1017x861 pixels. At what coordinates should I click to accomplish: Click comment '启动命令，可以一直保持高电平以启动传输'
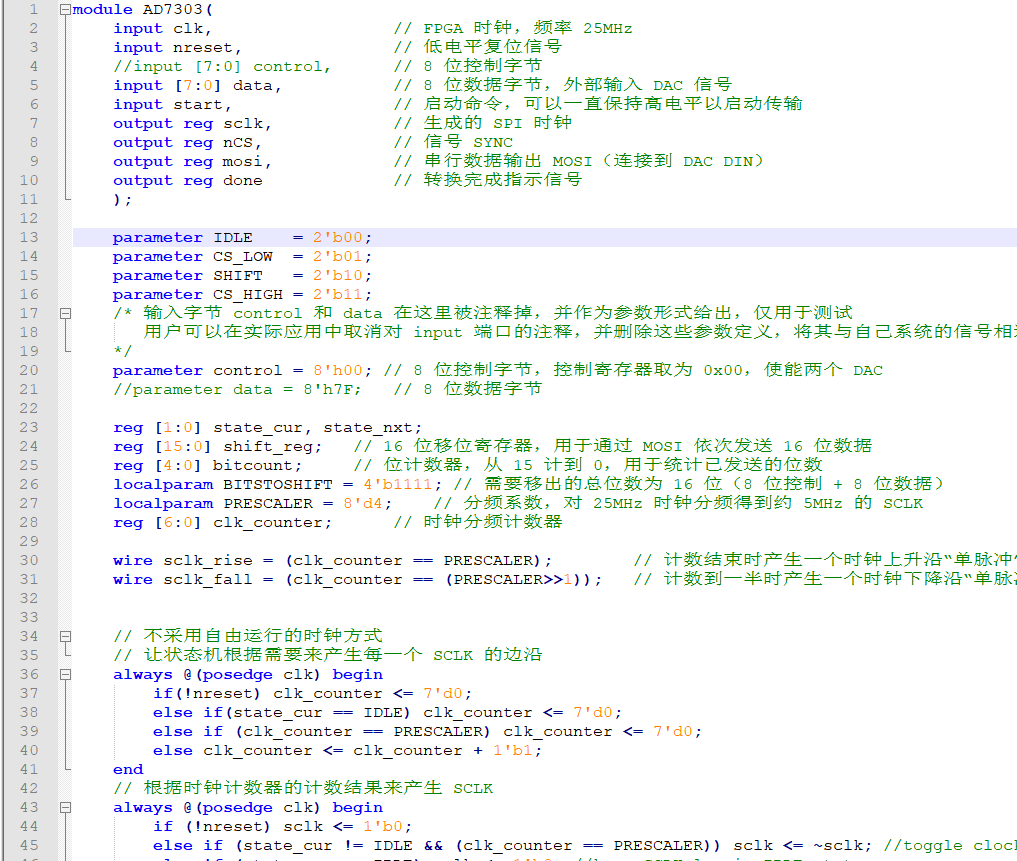point(613,104)
